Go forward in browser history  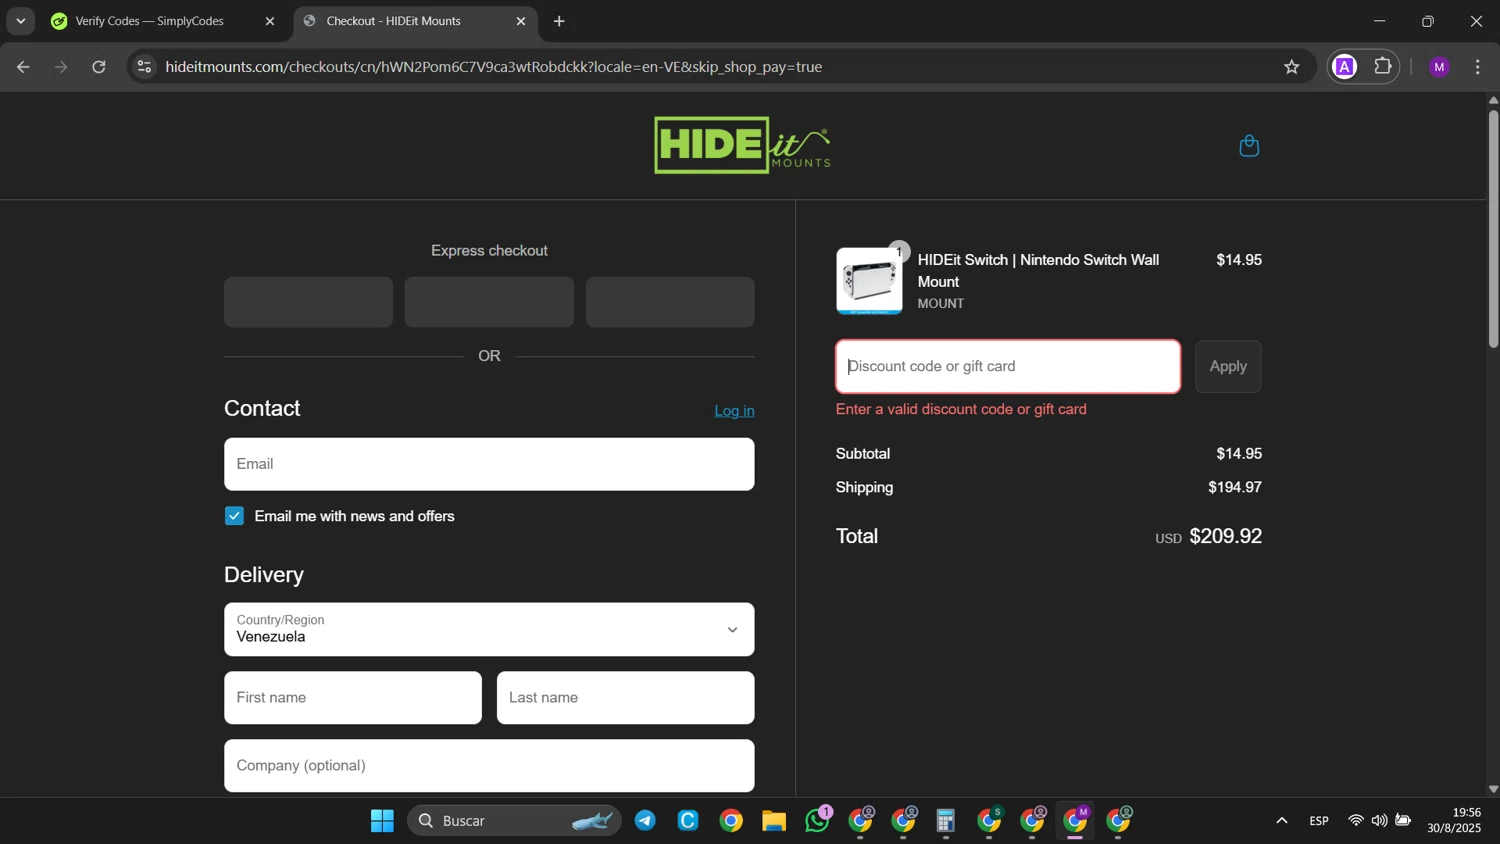pos(61,67)
